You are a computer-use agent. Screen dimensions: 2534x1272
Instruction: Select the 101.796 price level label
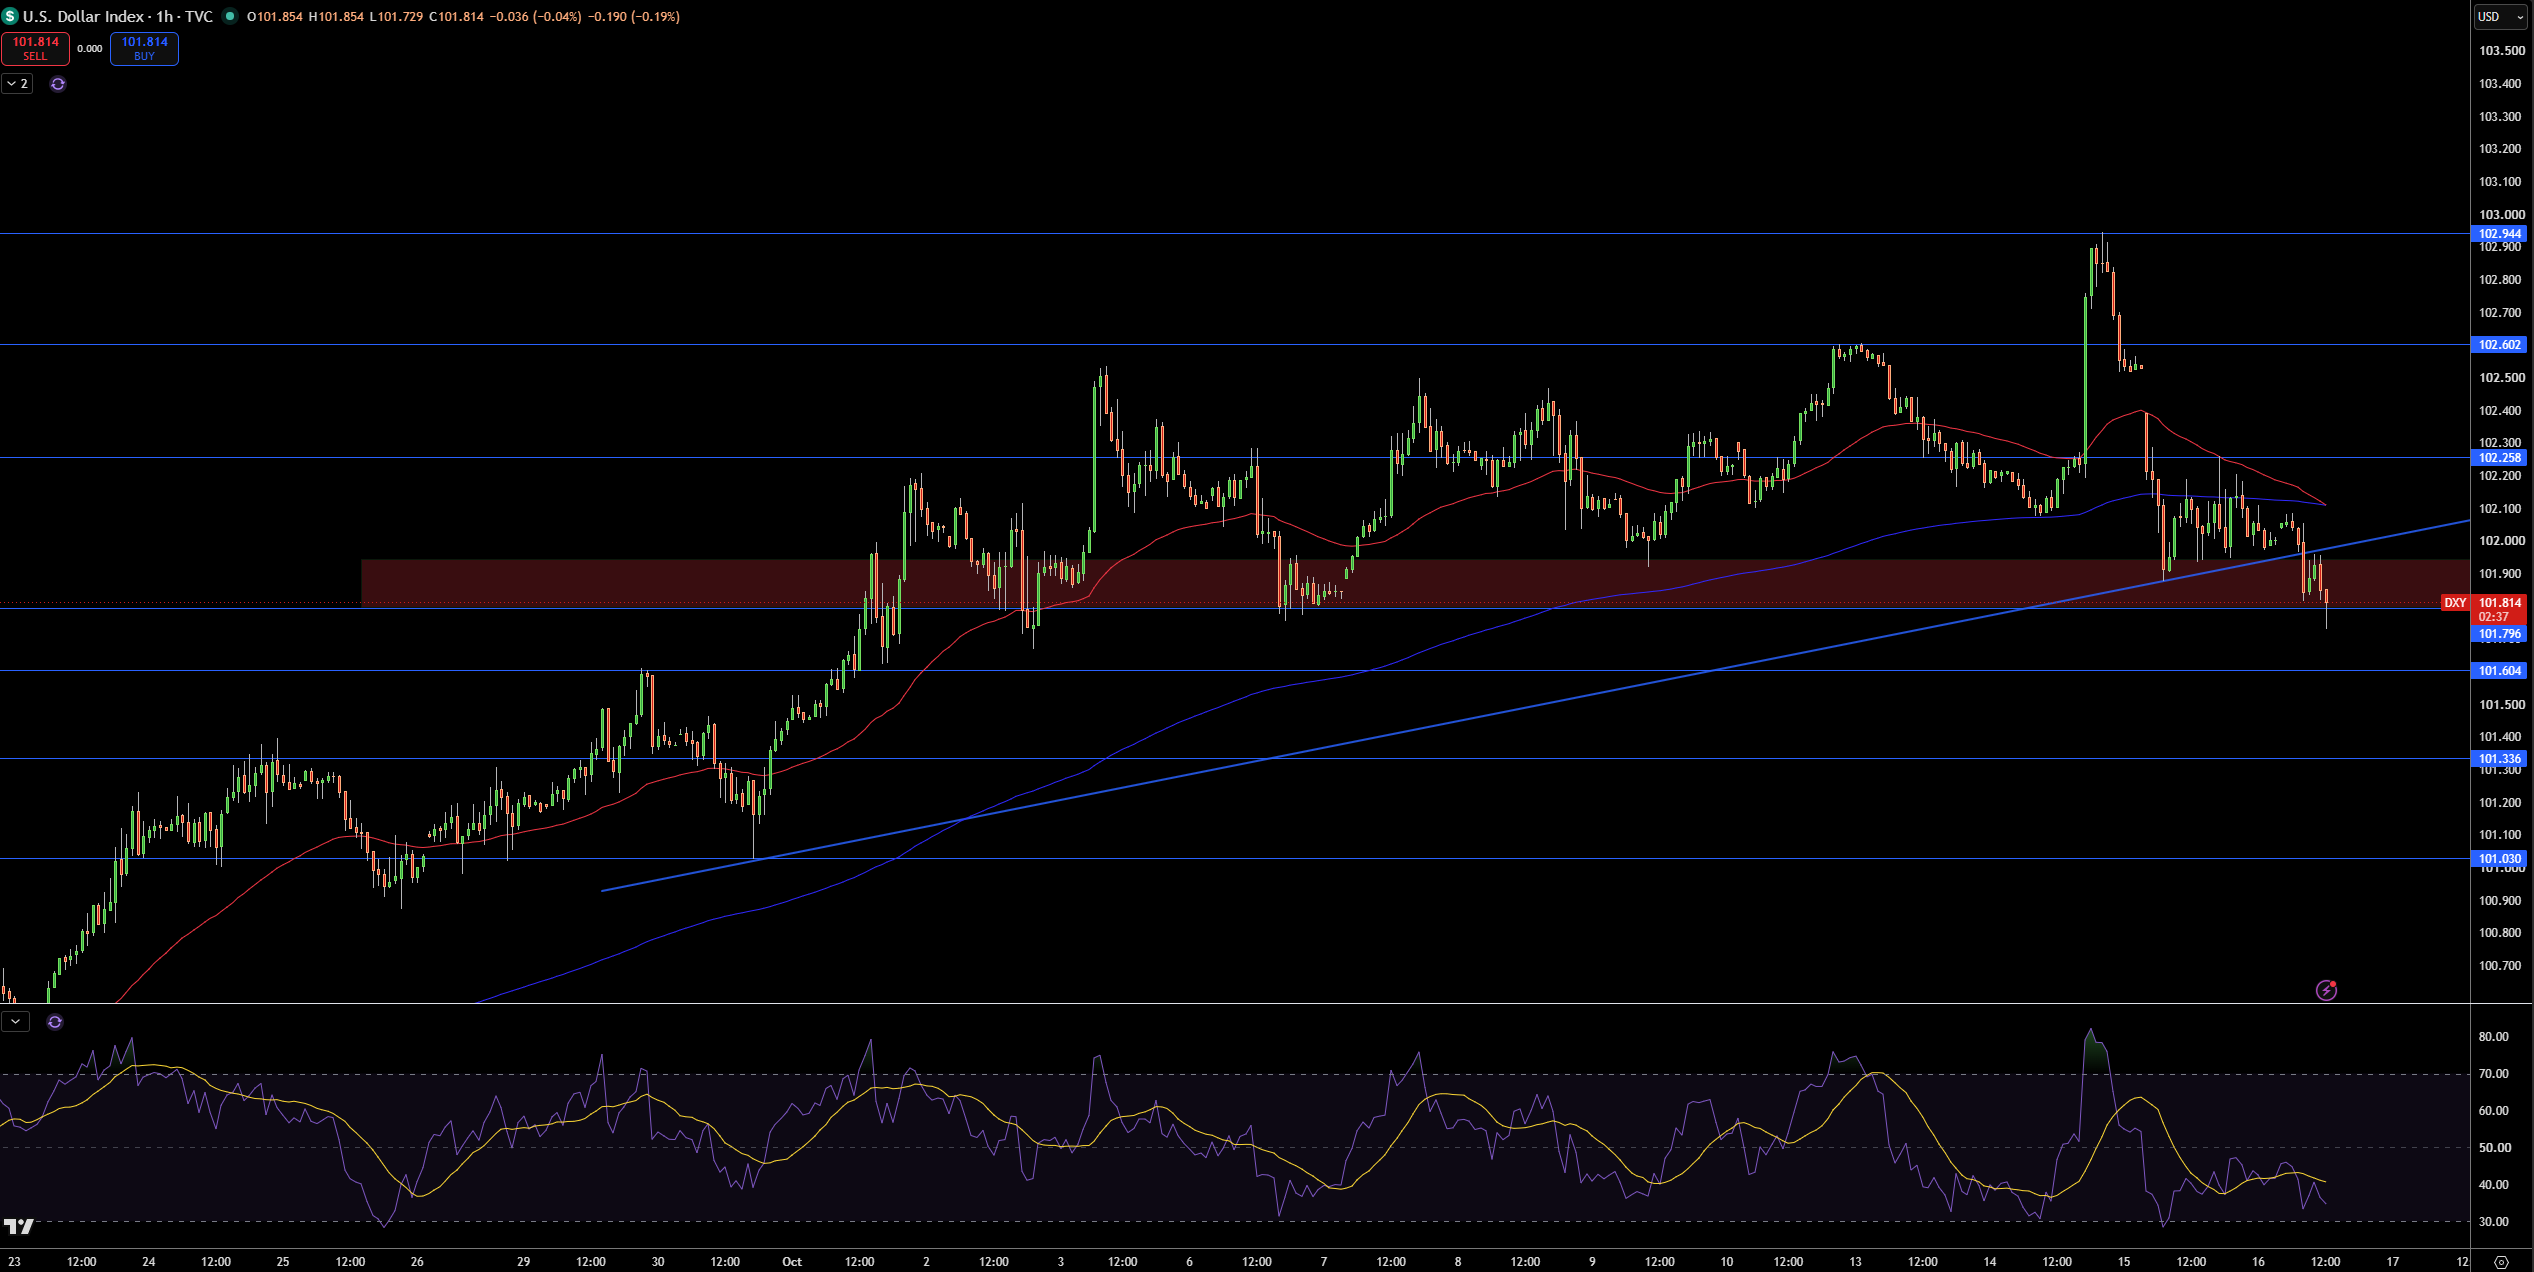(2500, 634)
